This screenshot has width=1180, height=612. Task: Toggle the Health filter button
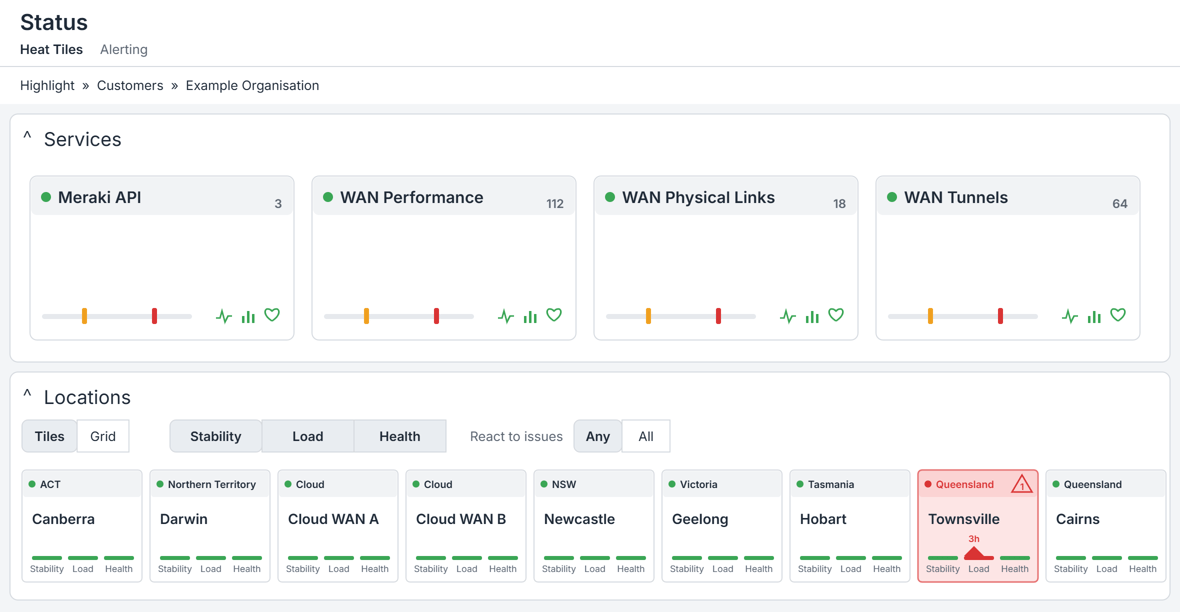400,436
